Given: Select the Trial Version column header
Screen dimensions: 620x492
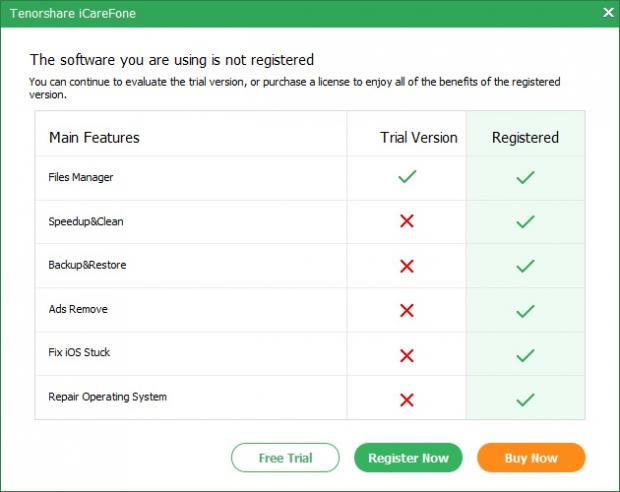Looking at the screenshot, I should point(418,137).
